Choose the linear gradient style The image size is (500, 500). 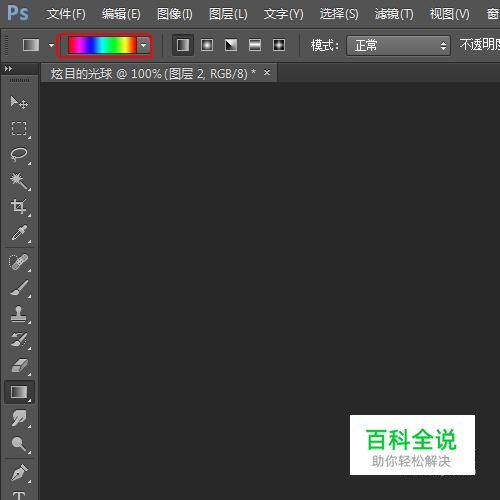pyautogui.click(x=183, y=45)
